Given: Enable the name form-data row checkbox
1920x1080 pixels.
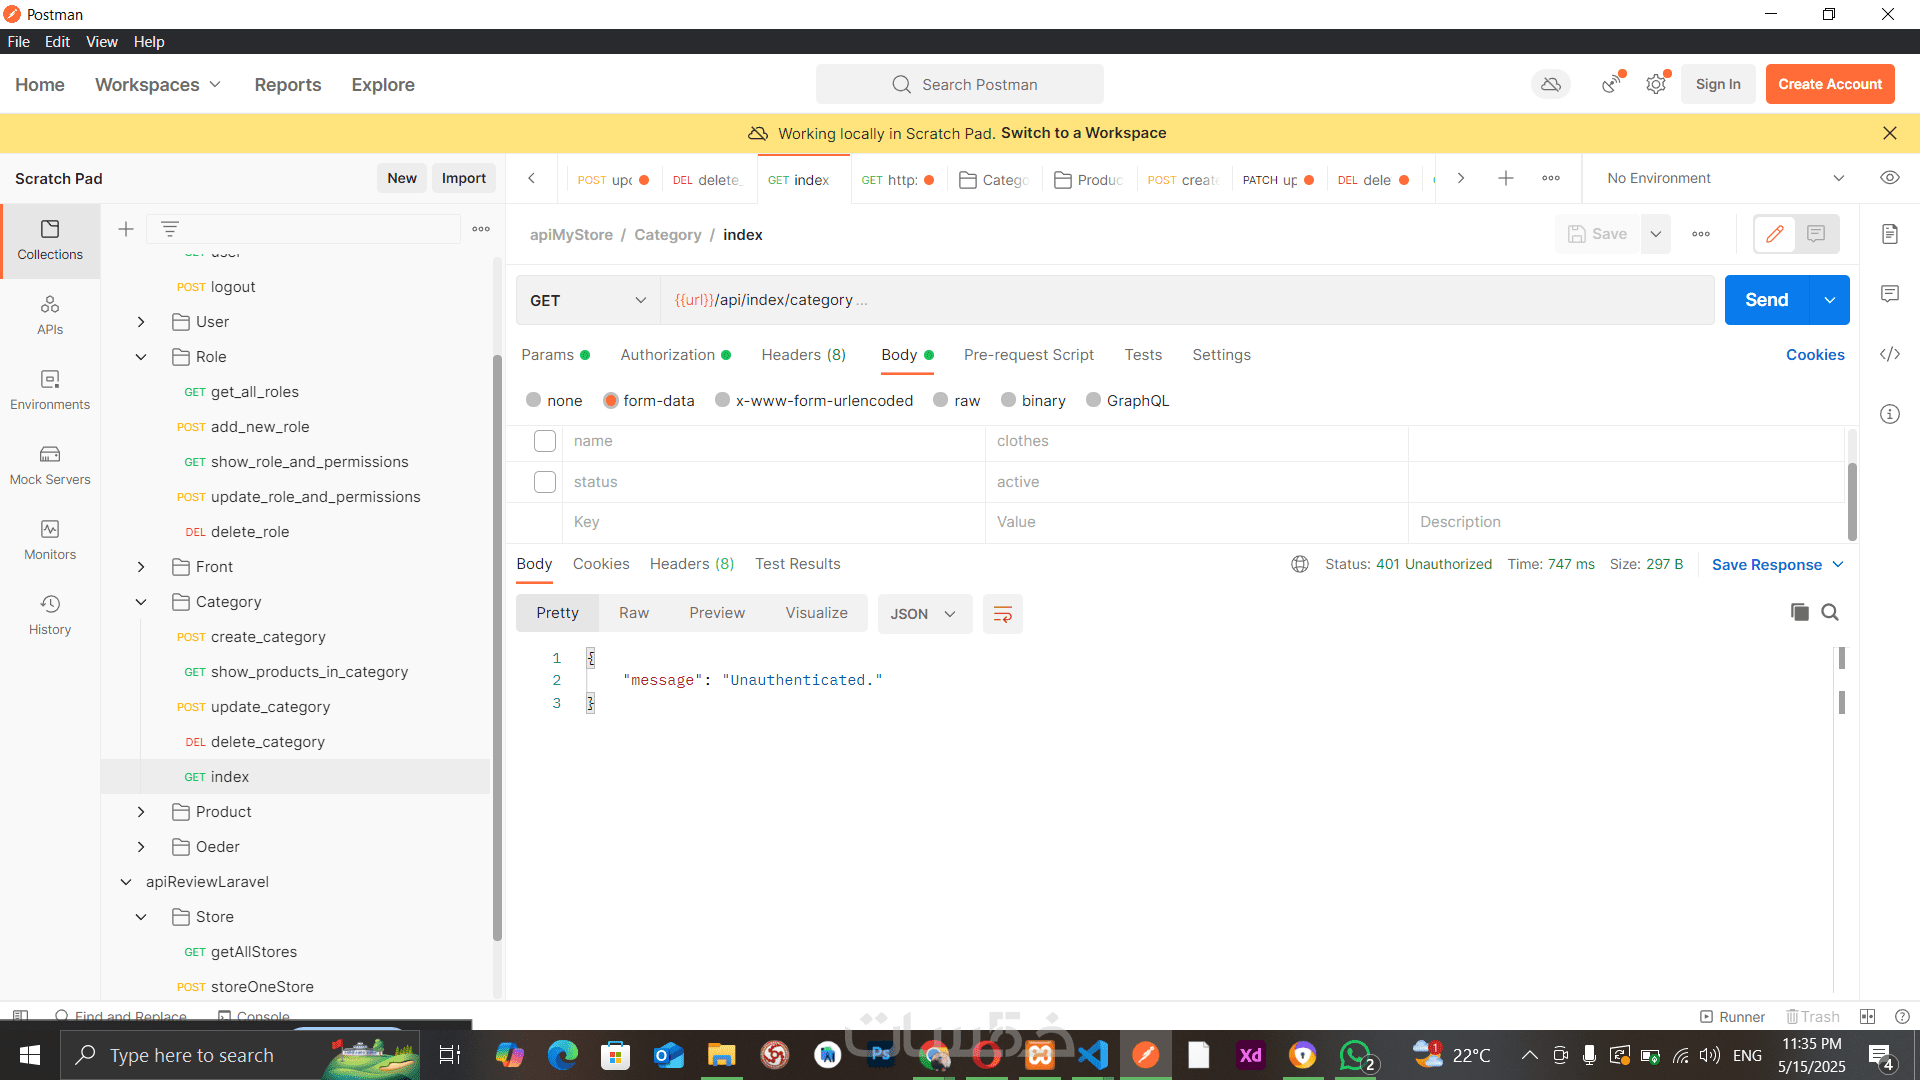Looking at the screenshot, I should click(545, 441).
